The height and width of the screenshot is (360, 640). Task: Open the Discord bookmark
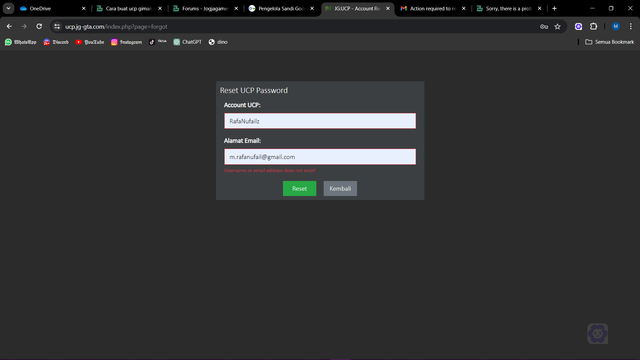click(x=56, y=42)
